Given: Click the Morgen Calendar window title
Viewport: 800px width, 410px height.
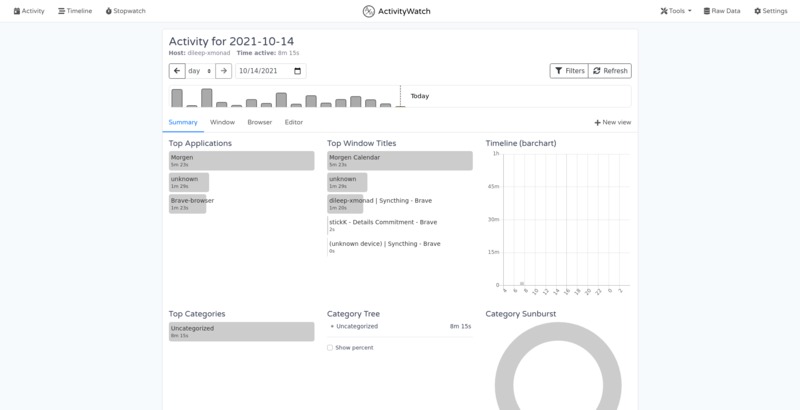Looking at the screenshot, I should click(399, 161).
